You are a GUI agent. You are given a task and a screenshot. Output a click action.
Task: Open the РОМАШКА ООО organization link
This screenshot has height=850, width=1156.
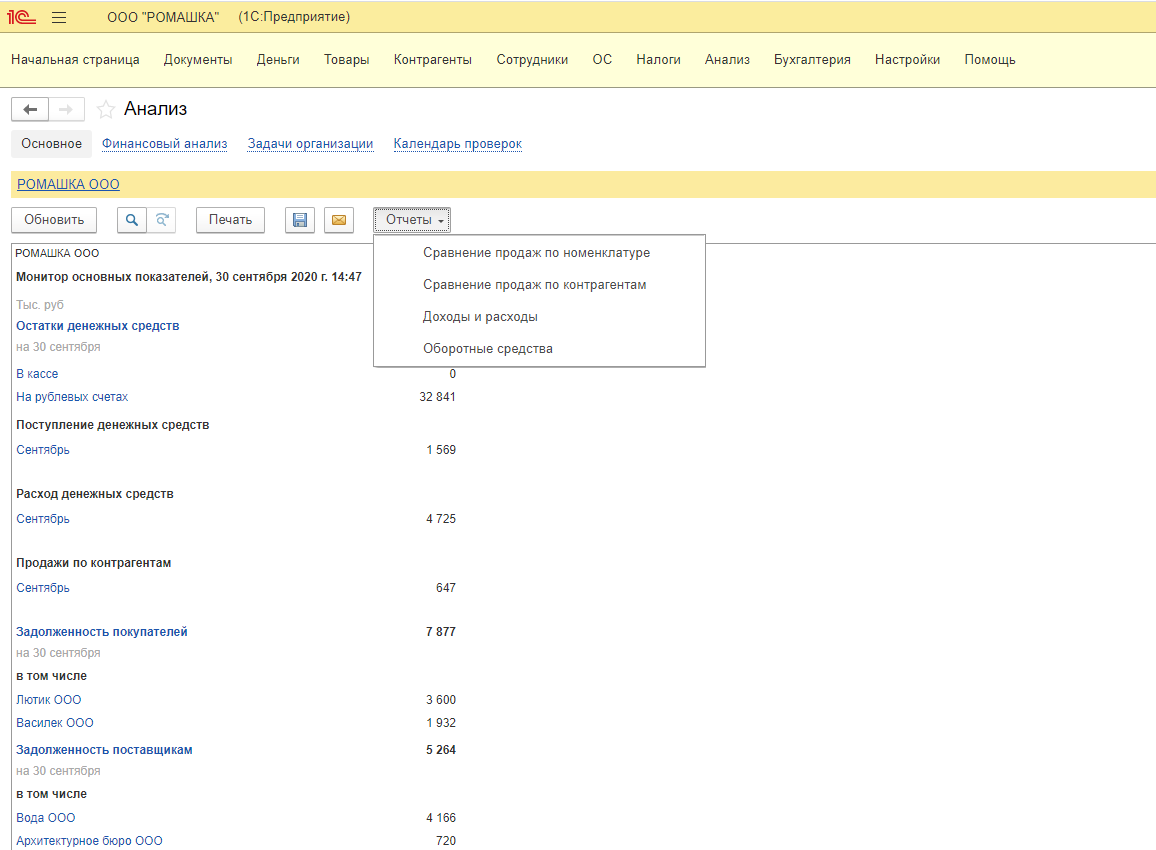pos(68,184)
